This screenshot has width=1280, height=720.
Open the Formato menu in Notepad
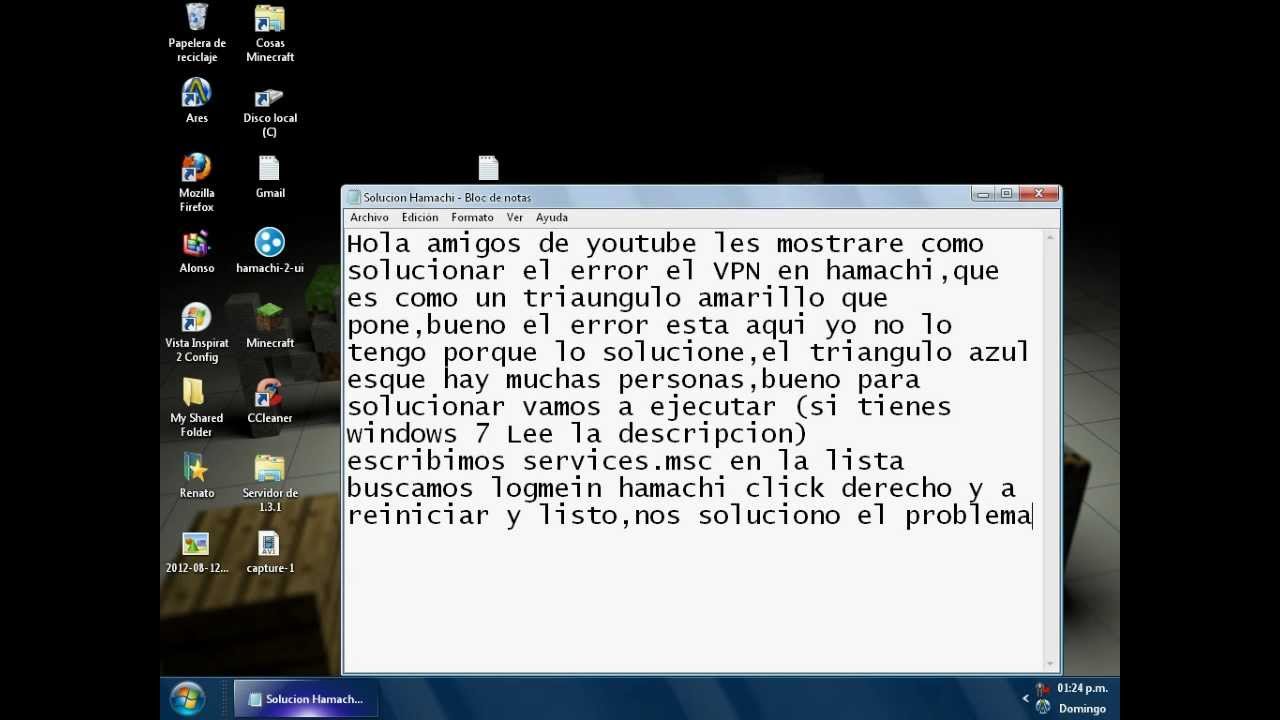472,217
